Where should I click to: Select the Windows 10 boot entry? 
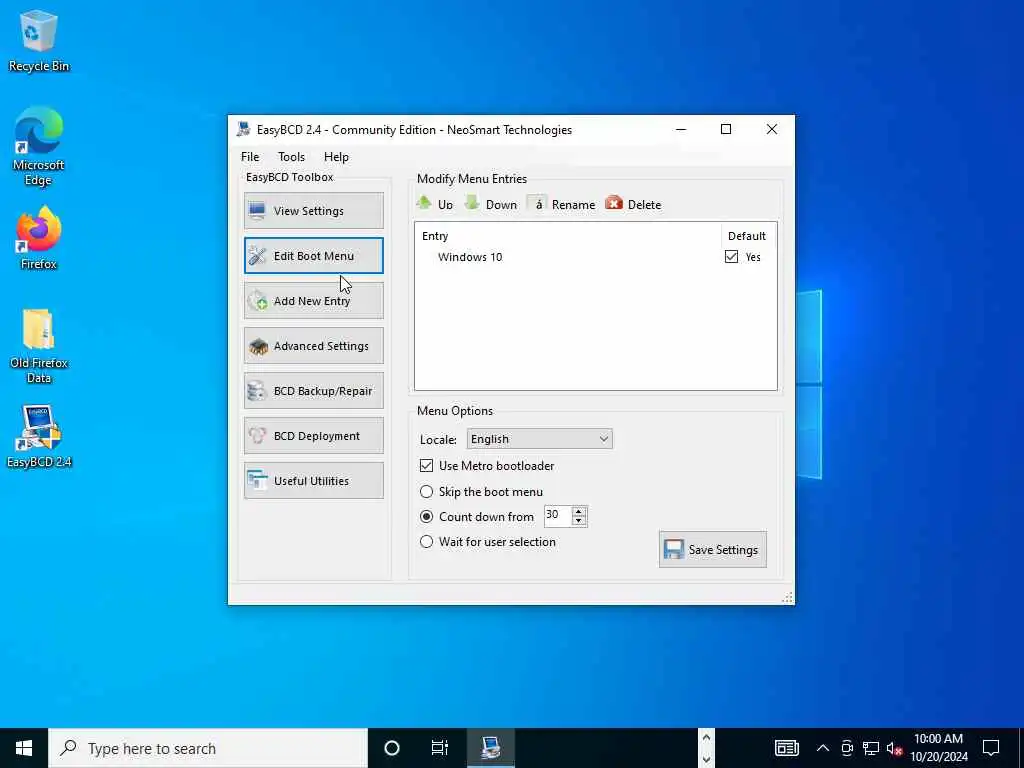tap(470, 257)
